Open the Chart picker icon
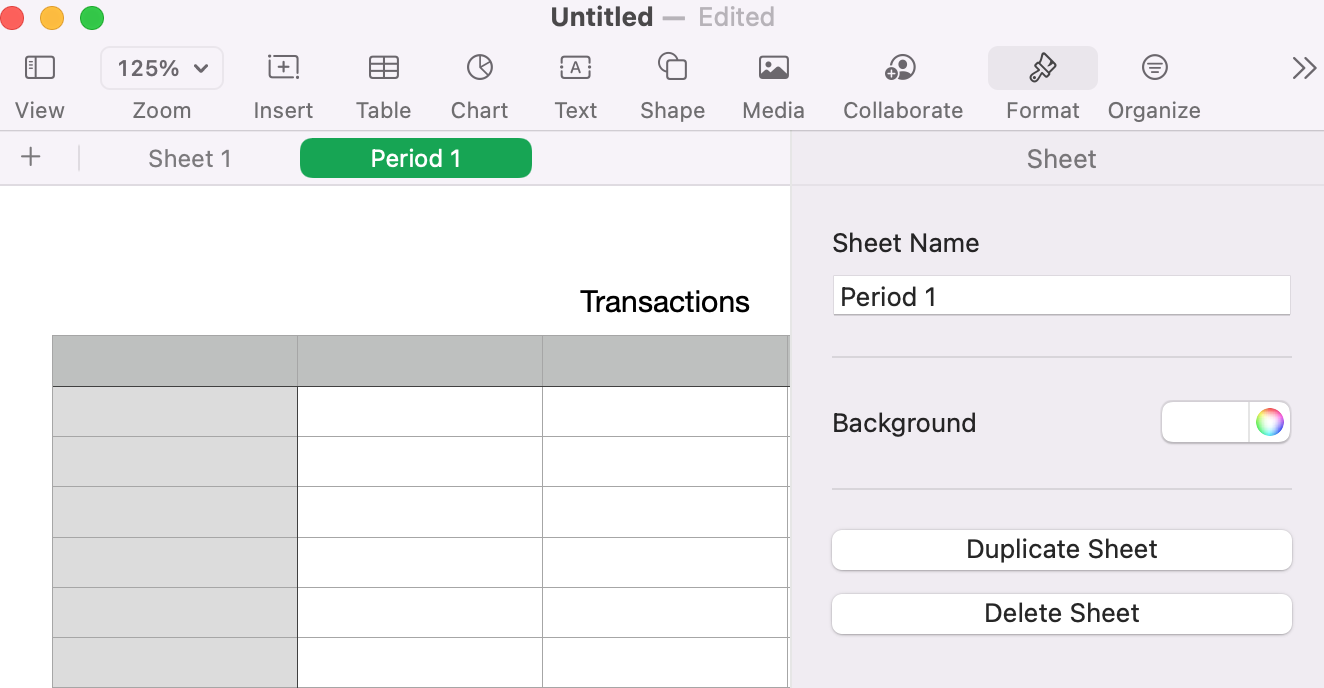The height and width of the screenshot is (688, 1324). coord(479,68)
